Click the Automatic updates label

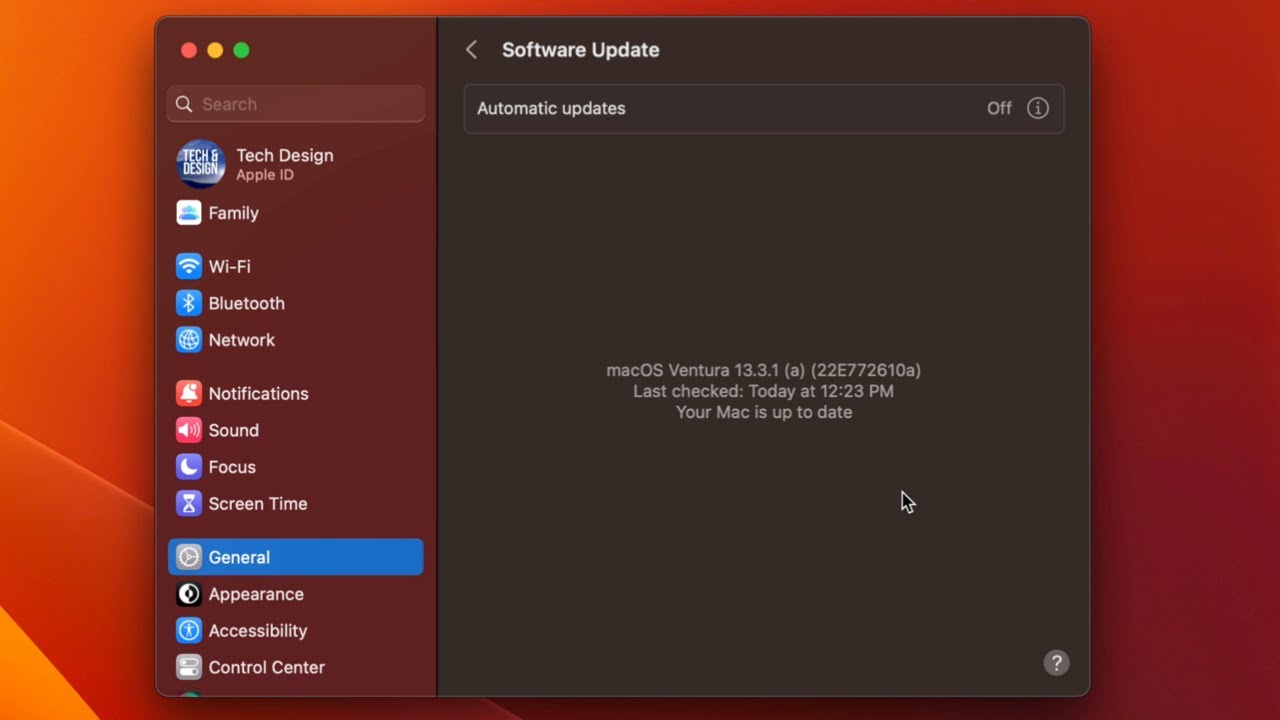551,108
